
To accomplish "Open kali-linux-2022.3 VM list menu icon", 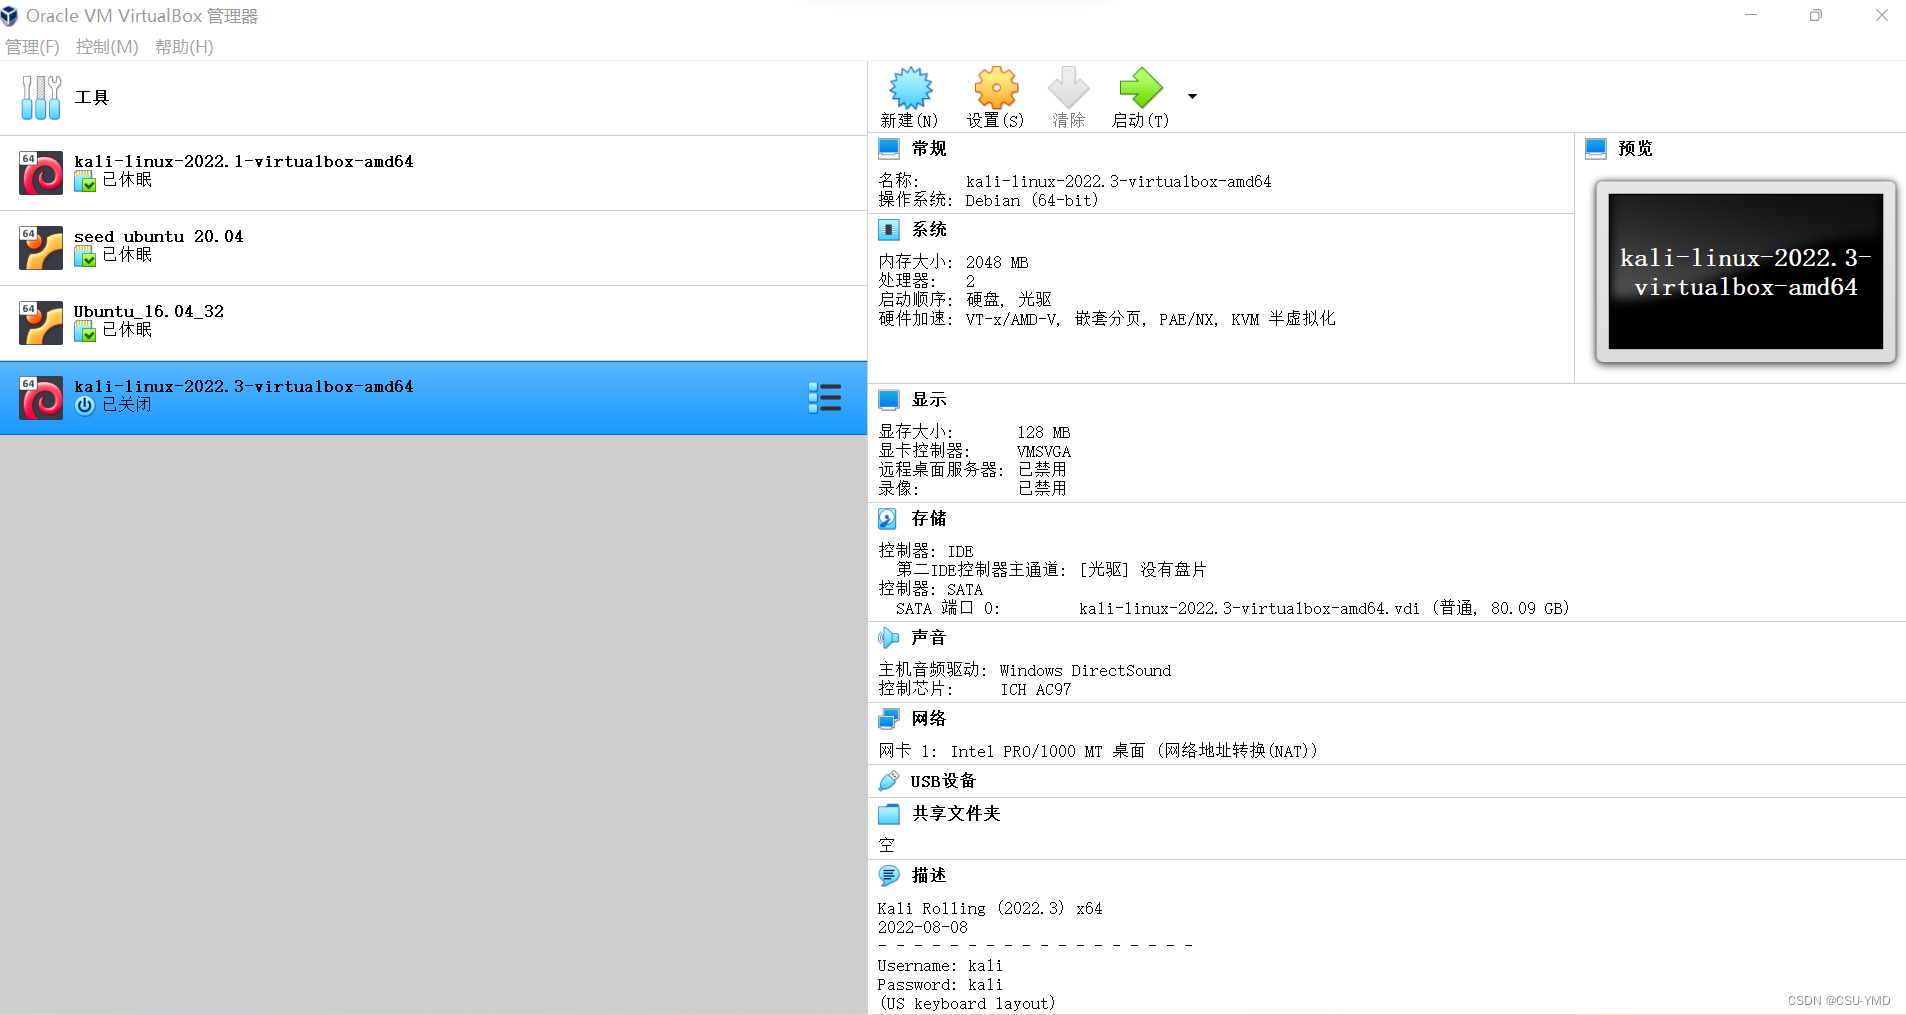I will tap(825, 397).
